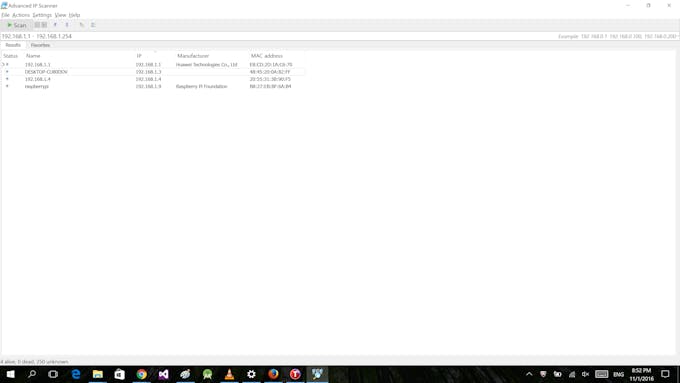The height and width of the screenshot is (383, 680).
Task: Switch to the Favorites tab
Action: tap(40, 45)
